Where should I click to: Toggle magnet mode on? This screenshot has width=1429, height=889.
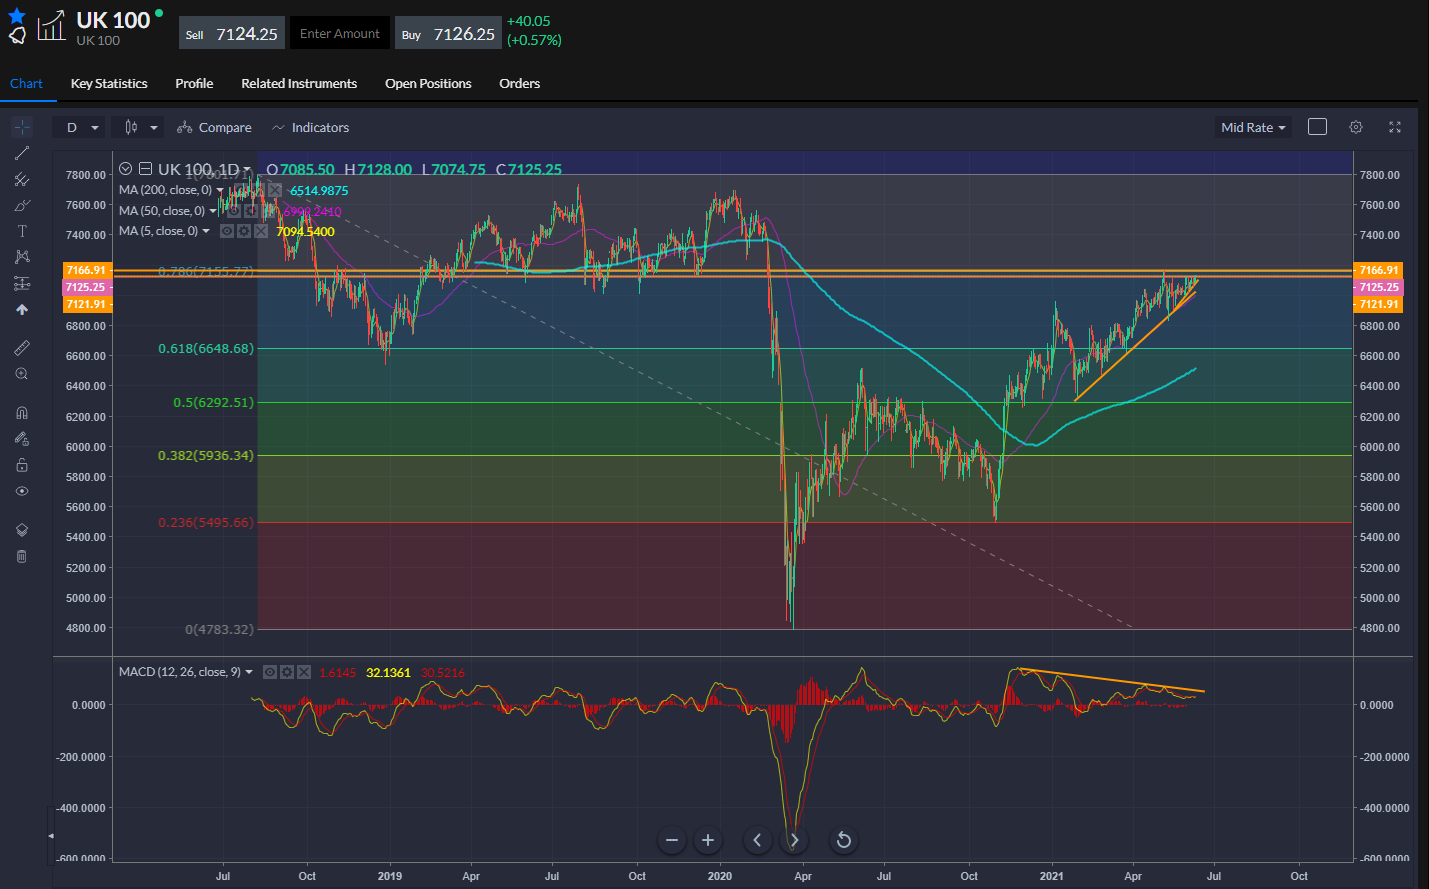click(22, 413)
